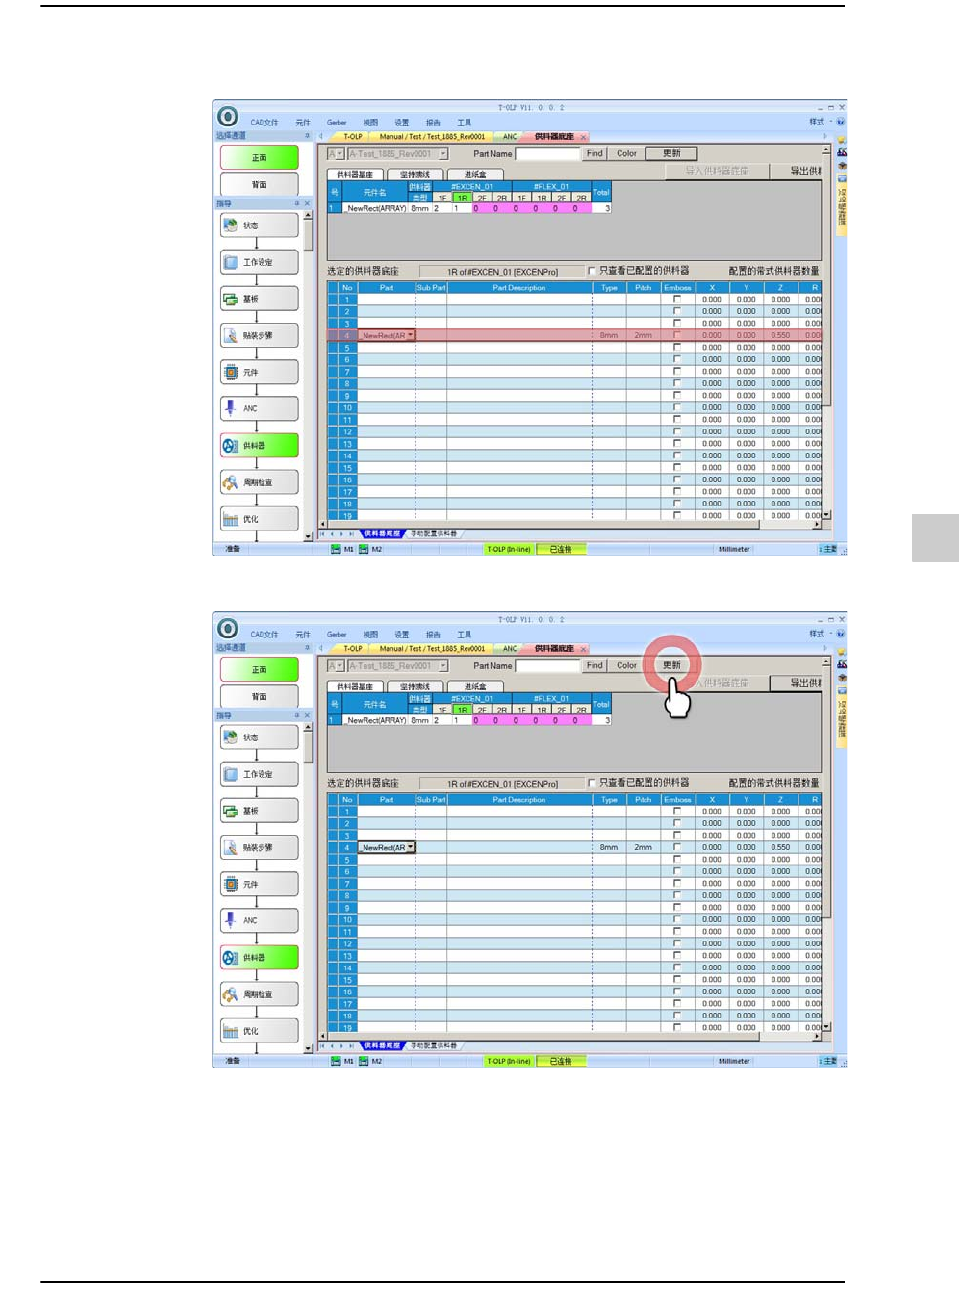Open NewRect(AR part dropdown in lower screenshot

click(410, 847)
